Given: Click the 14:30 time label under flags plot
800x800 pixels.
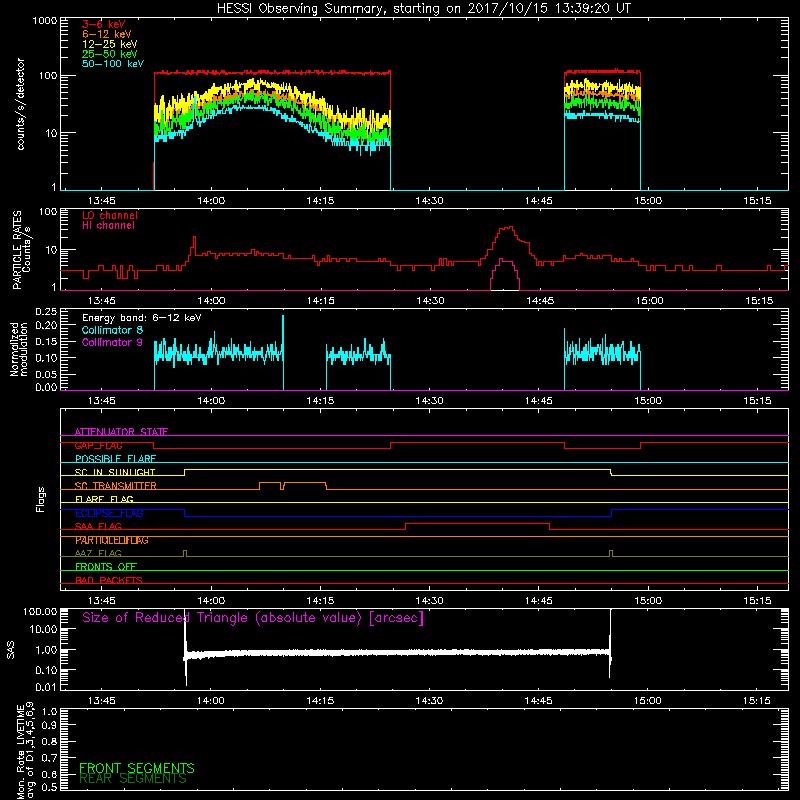Looking at the screenshot, I should pyautogui.click(x=429, y=601).
